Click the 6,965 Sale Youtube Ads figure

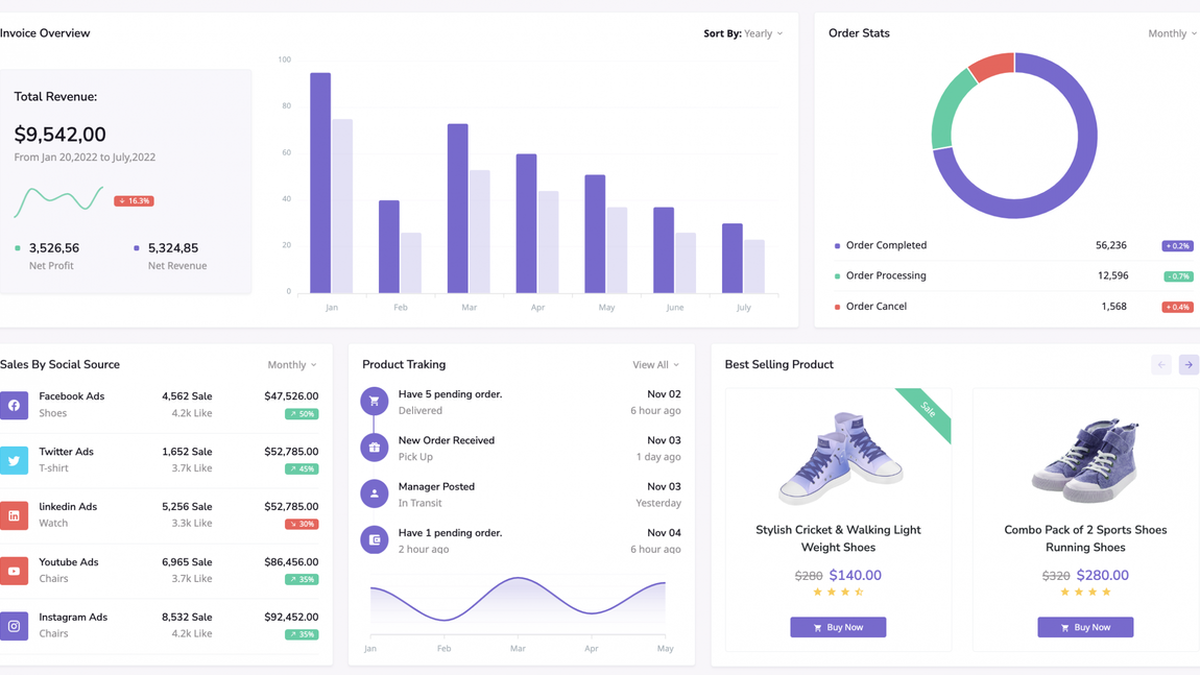click(187, 562)
